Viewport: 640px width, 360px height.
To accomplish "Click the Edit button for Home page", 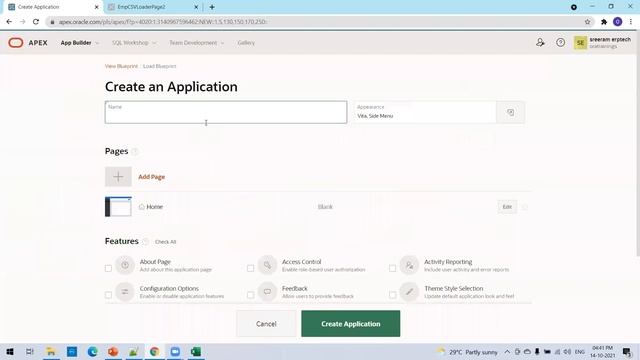I will [507, 207].
